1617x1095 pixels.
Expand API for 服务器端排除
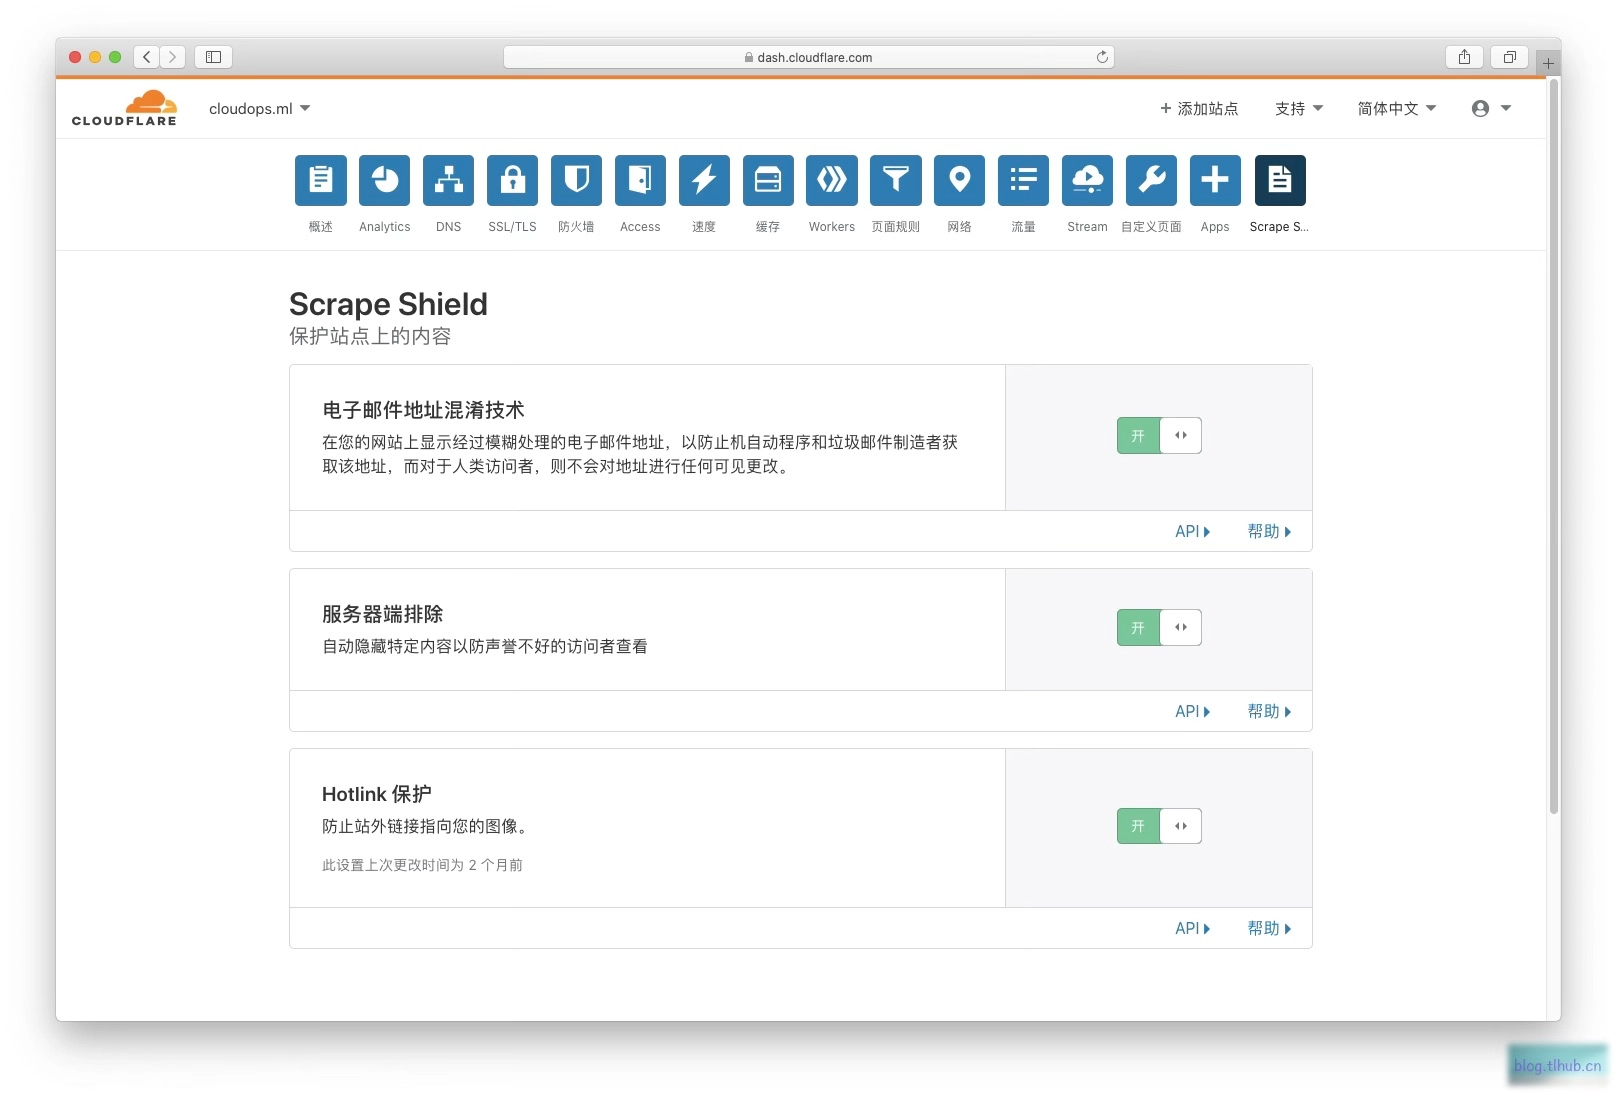[x=1192, y=711]
